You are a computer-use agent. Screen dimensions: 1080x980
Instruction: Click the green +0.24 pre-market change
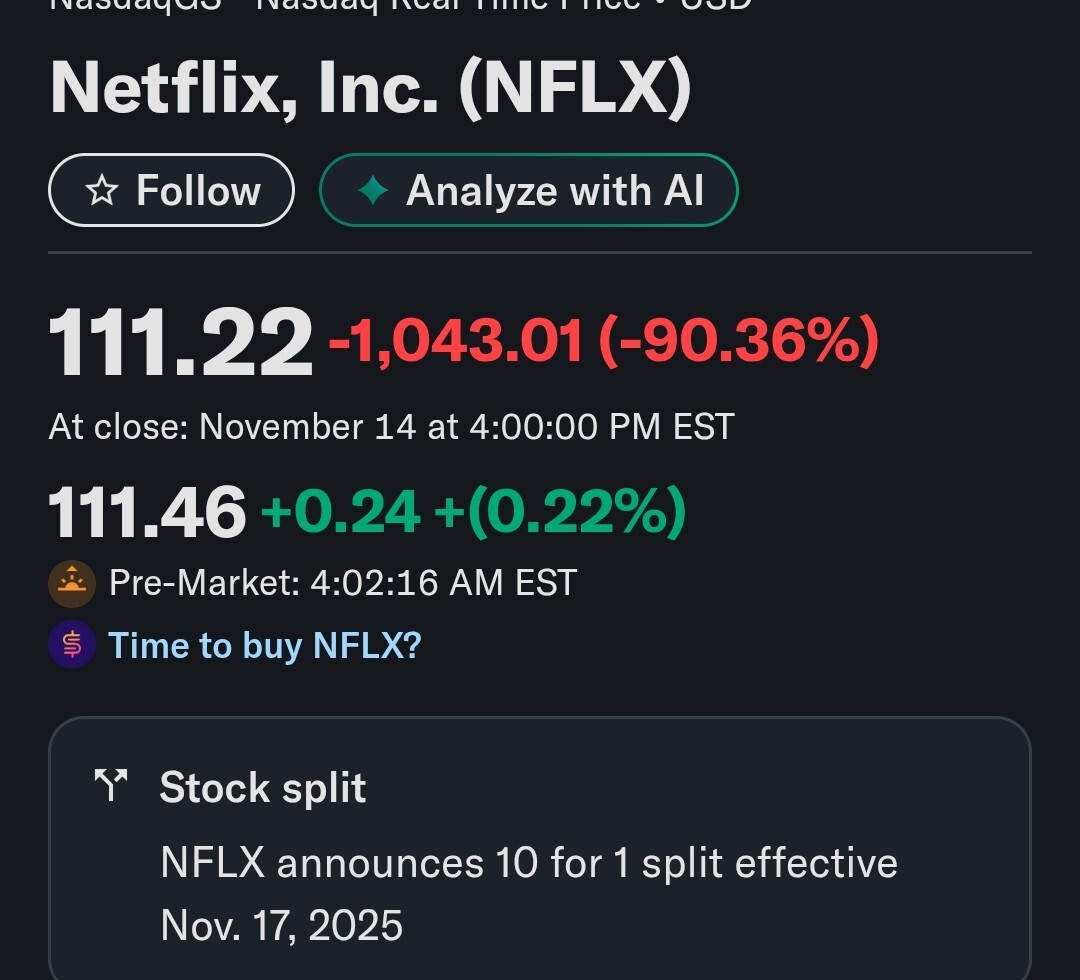point(340,512)
